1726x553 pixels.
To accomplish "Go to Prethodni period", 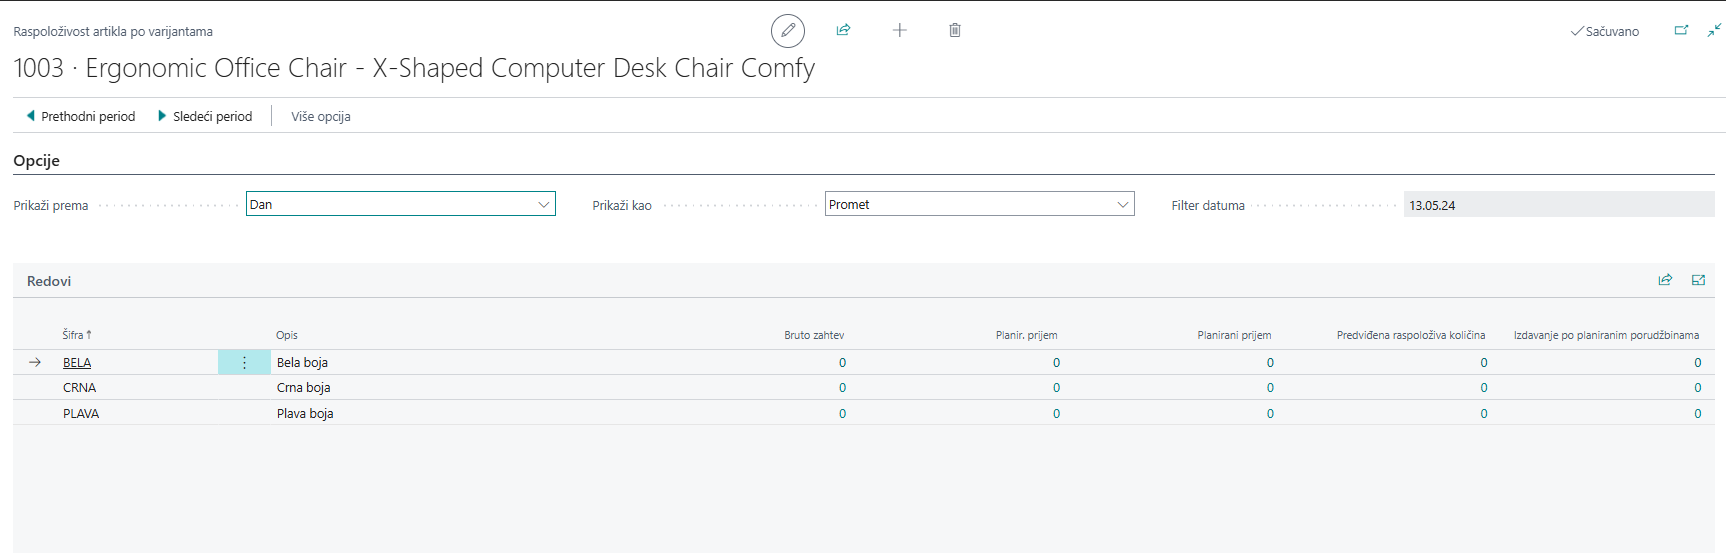I will coord(80,116).
